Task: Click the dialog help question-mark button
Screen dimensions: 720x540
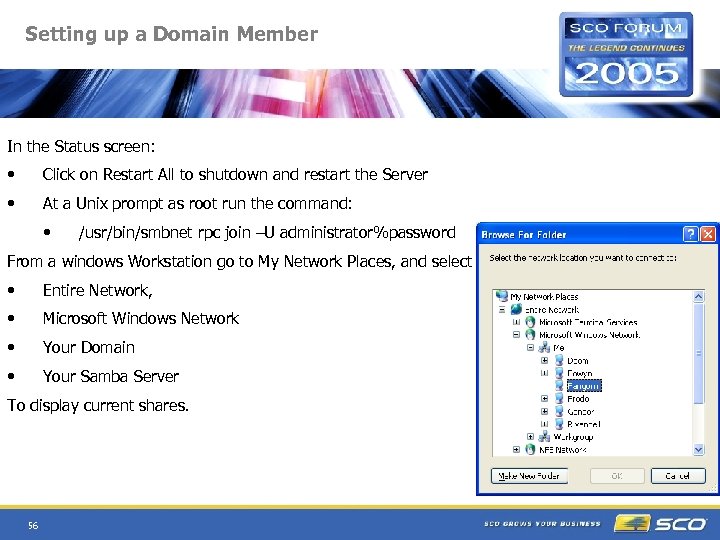Action: [691, 234]
